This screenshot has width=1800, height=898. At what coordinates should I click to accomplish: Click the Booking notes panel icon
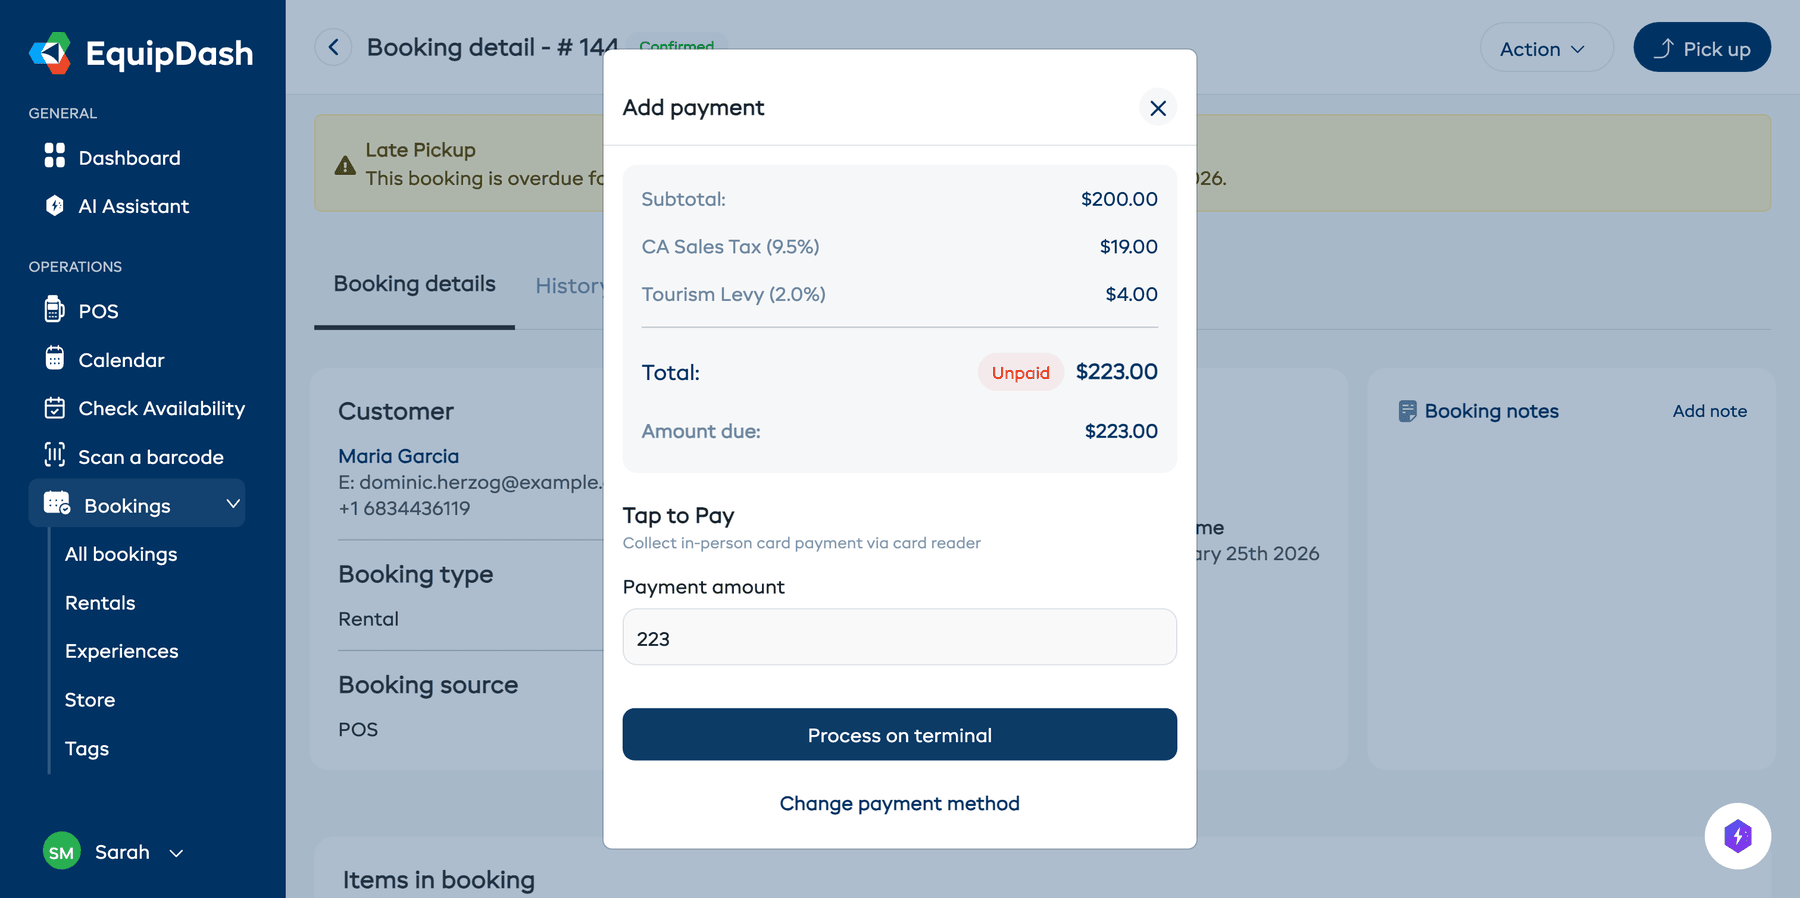[x=1409, y=410]
